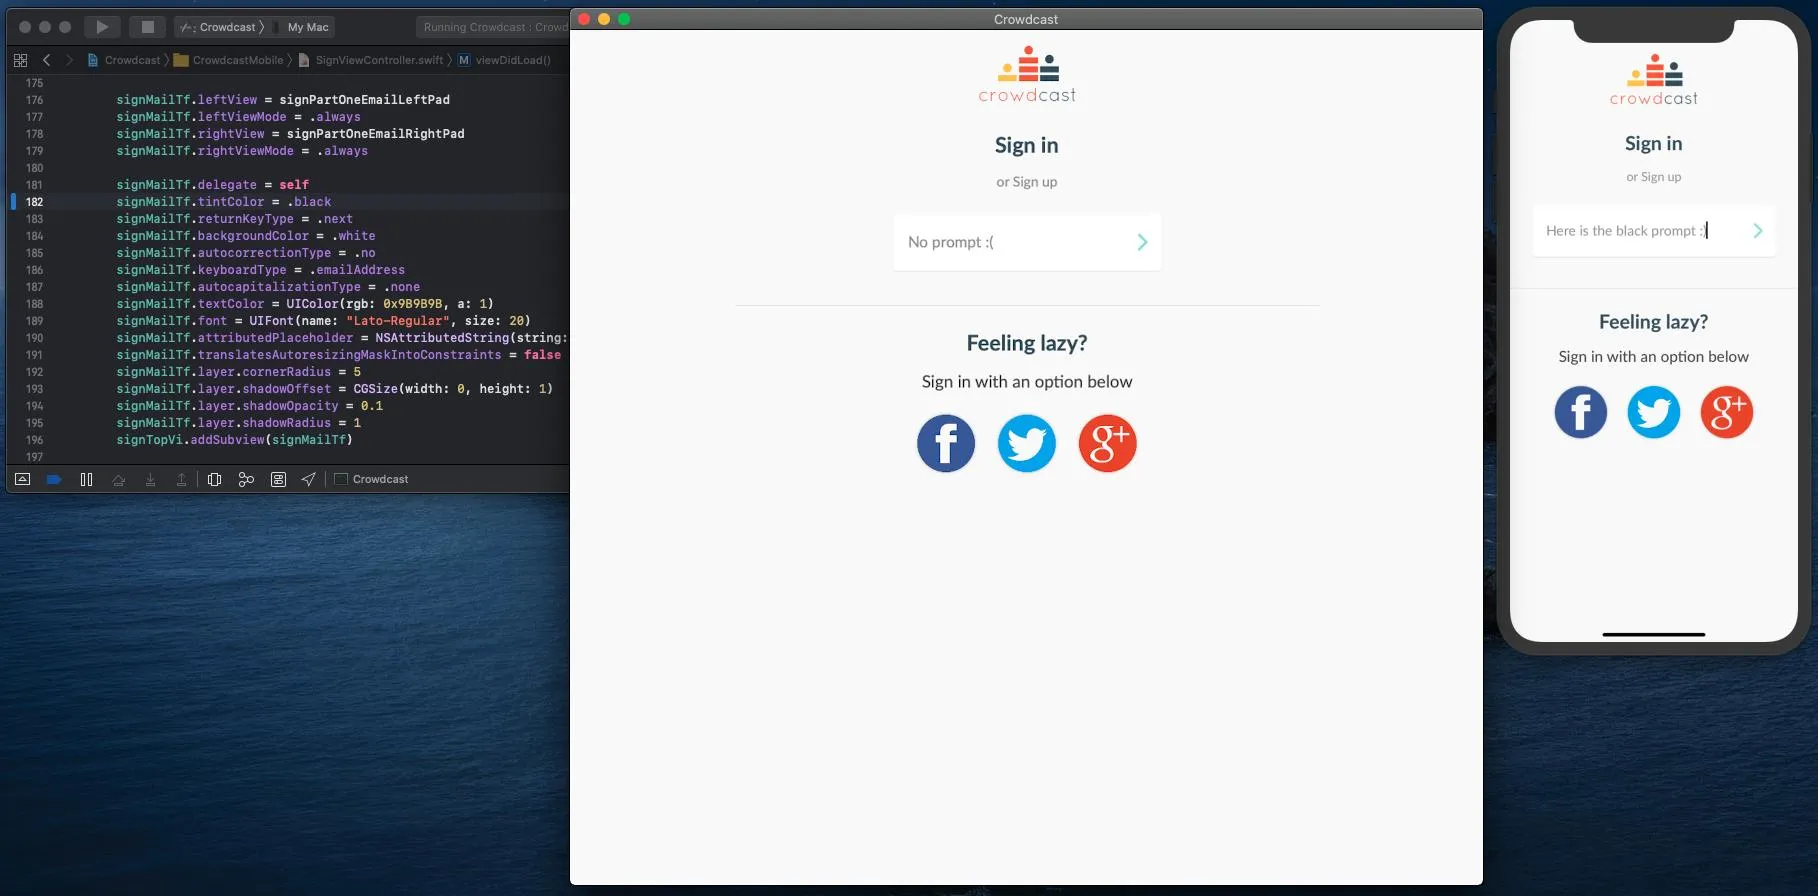Sign in with Twitter on iPhone simulator
This screenshot has width=1818, height=896.
pyautogui.click(x=1654, y=412)
